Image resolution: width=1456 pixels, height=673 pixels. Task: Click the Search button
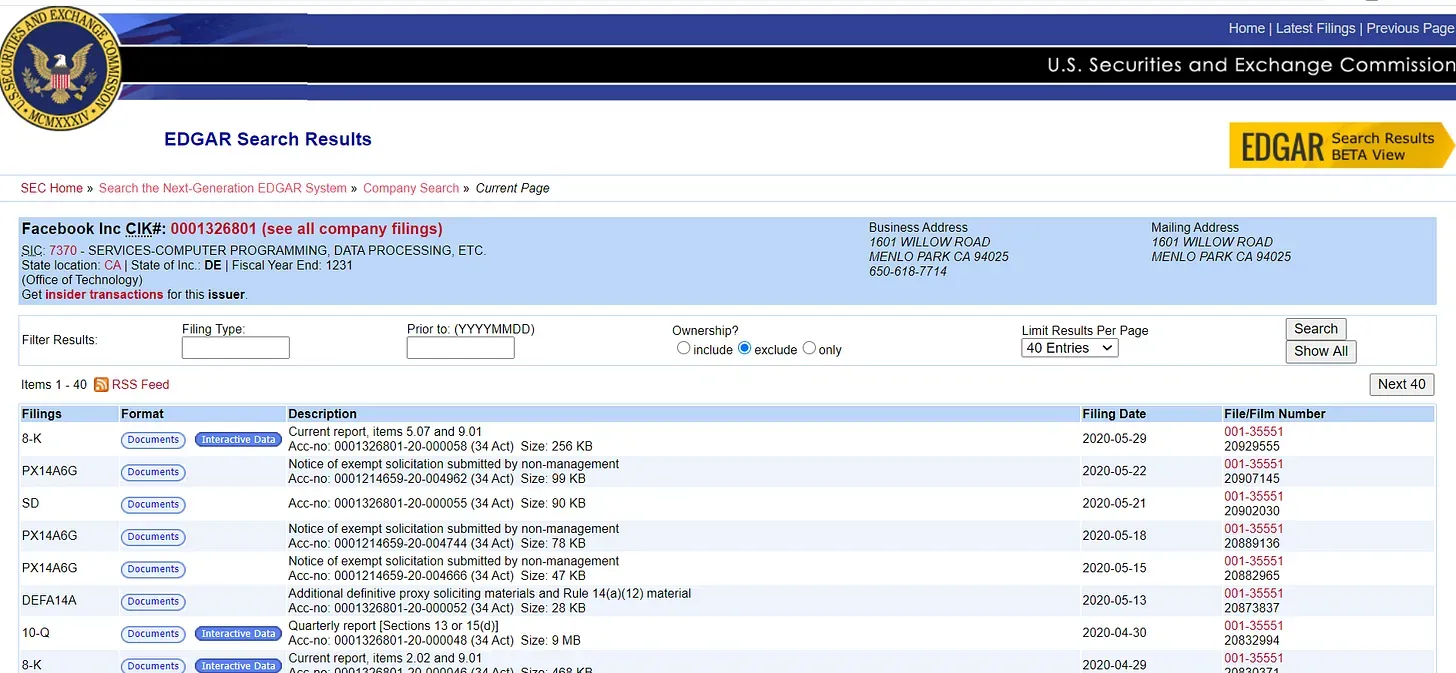click(1315, 329)
